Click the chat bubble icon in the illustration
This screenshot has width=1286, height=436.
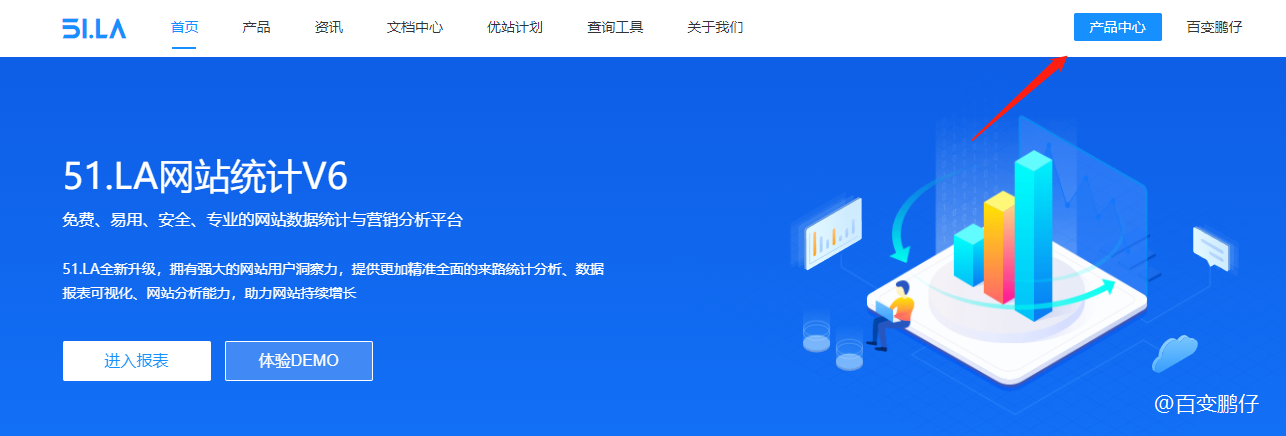(1209, 246)
